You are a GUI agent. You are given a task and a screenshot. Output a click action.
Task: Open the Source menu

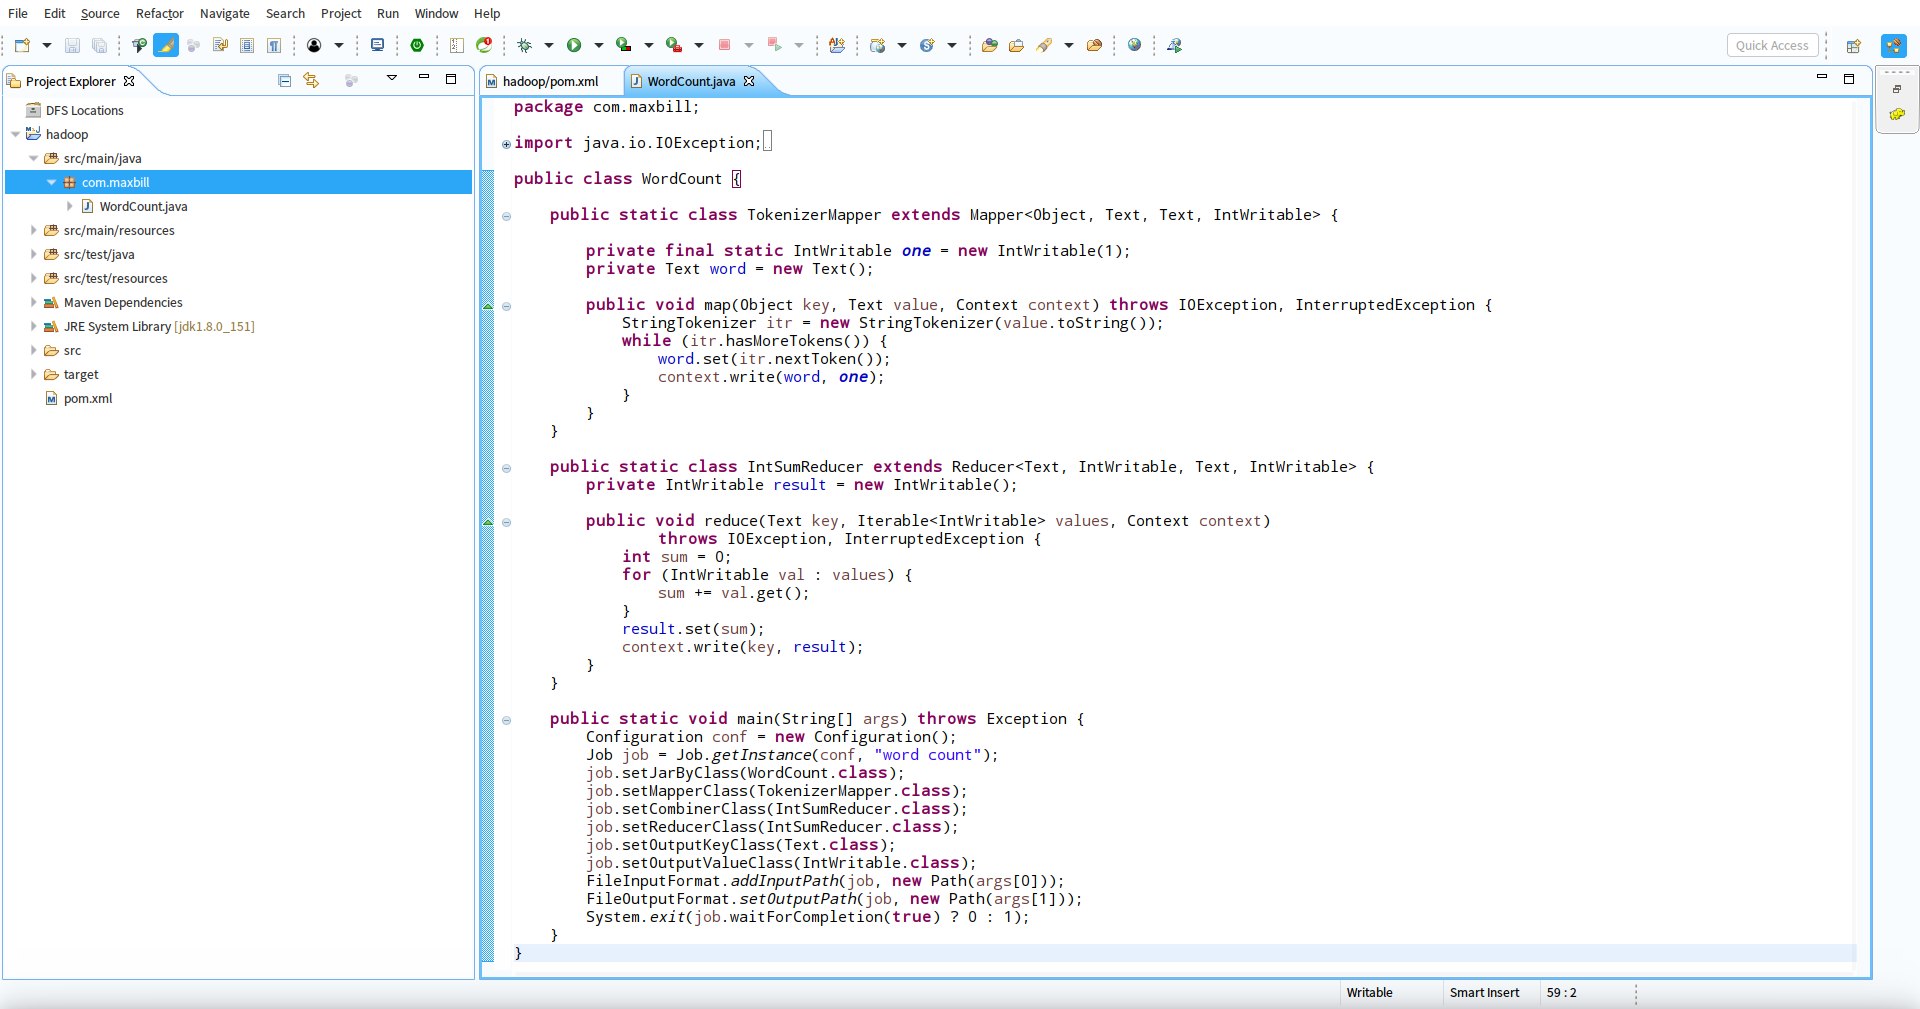coord(100,13)
